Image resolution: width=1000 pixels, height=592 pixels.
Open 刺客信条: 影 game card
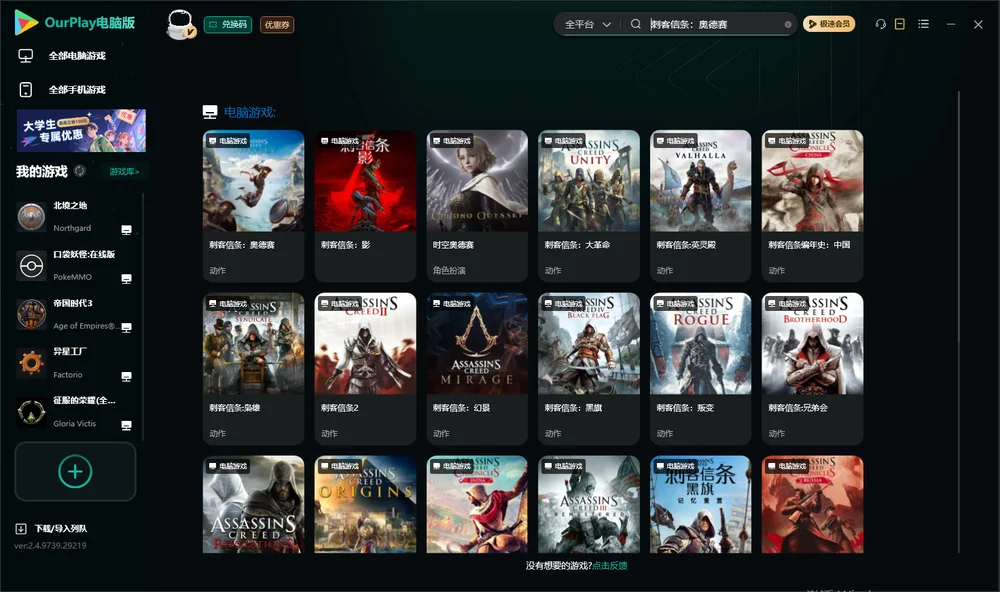[365, 205]
